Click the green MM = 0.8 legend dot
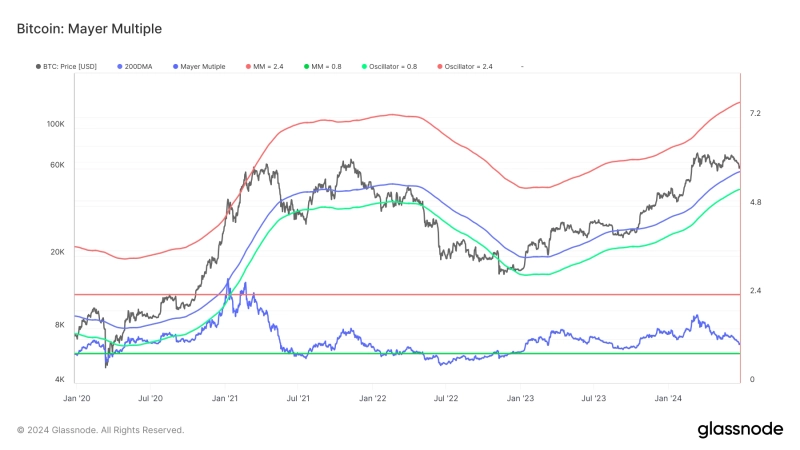Screen dimensions: 800x450 point(306,66)
